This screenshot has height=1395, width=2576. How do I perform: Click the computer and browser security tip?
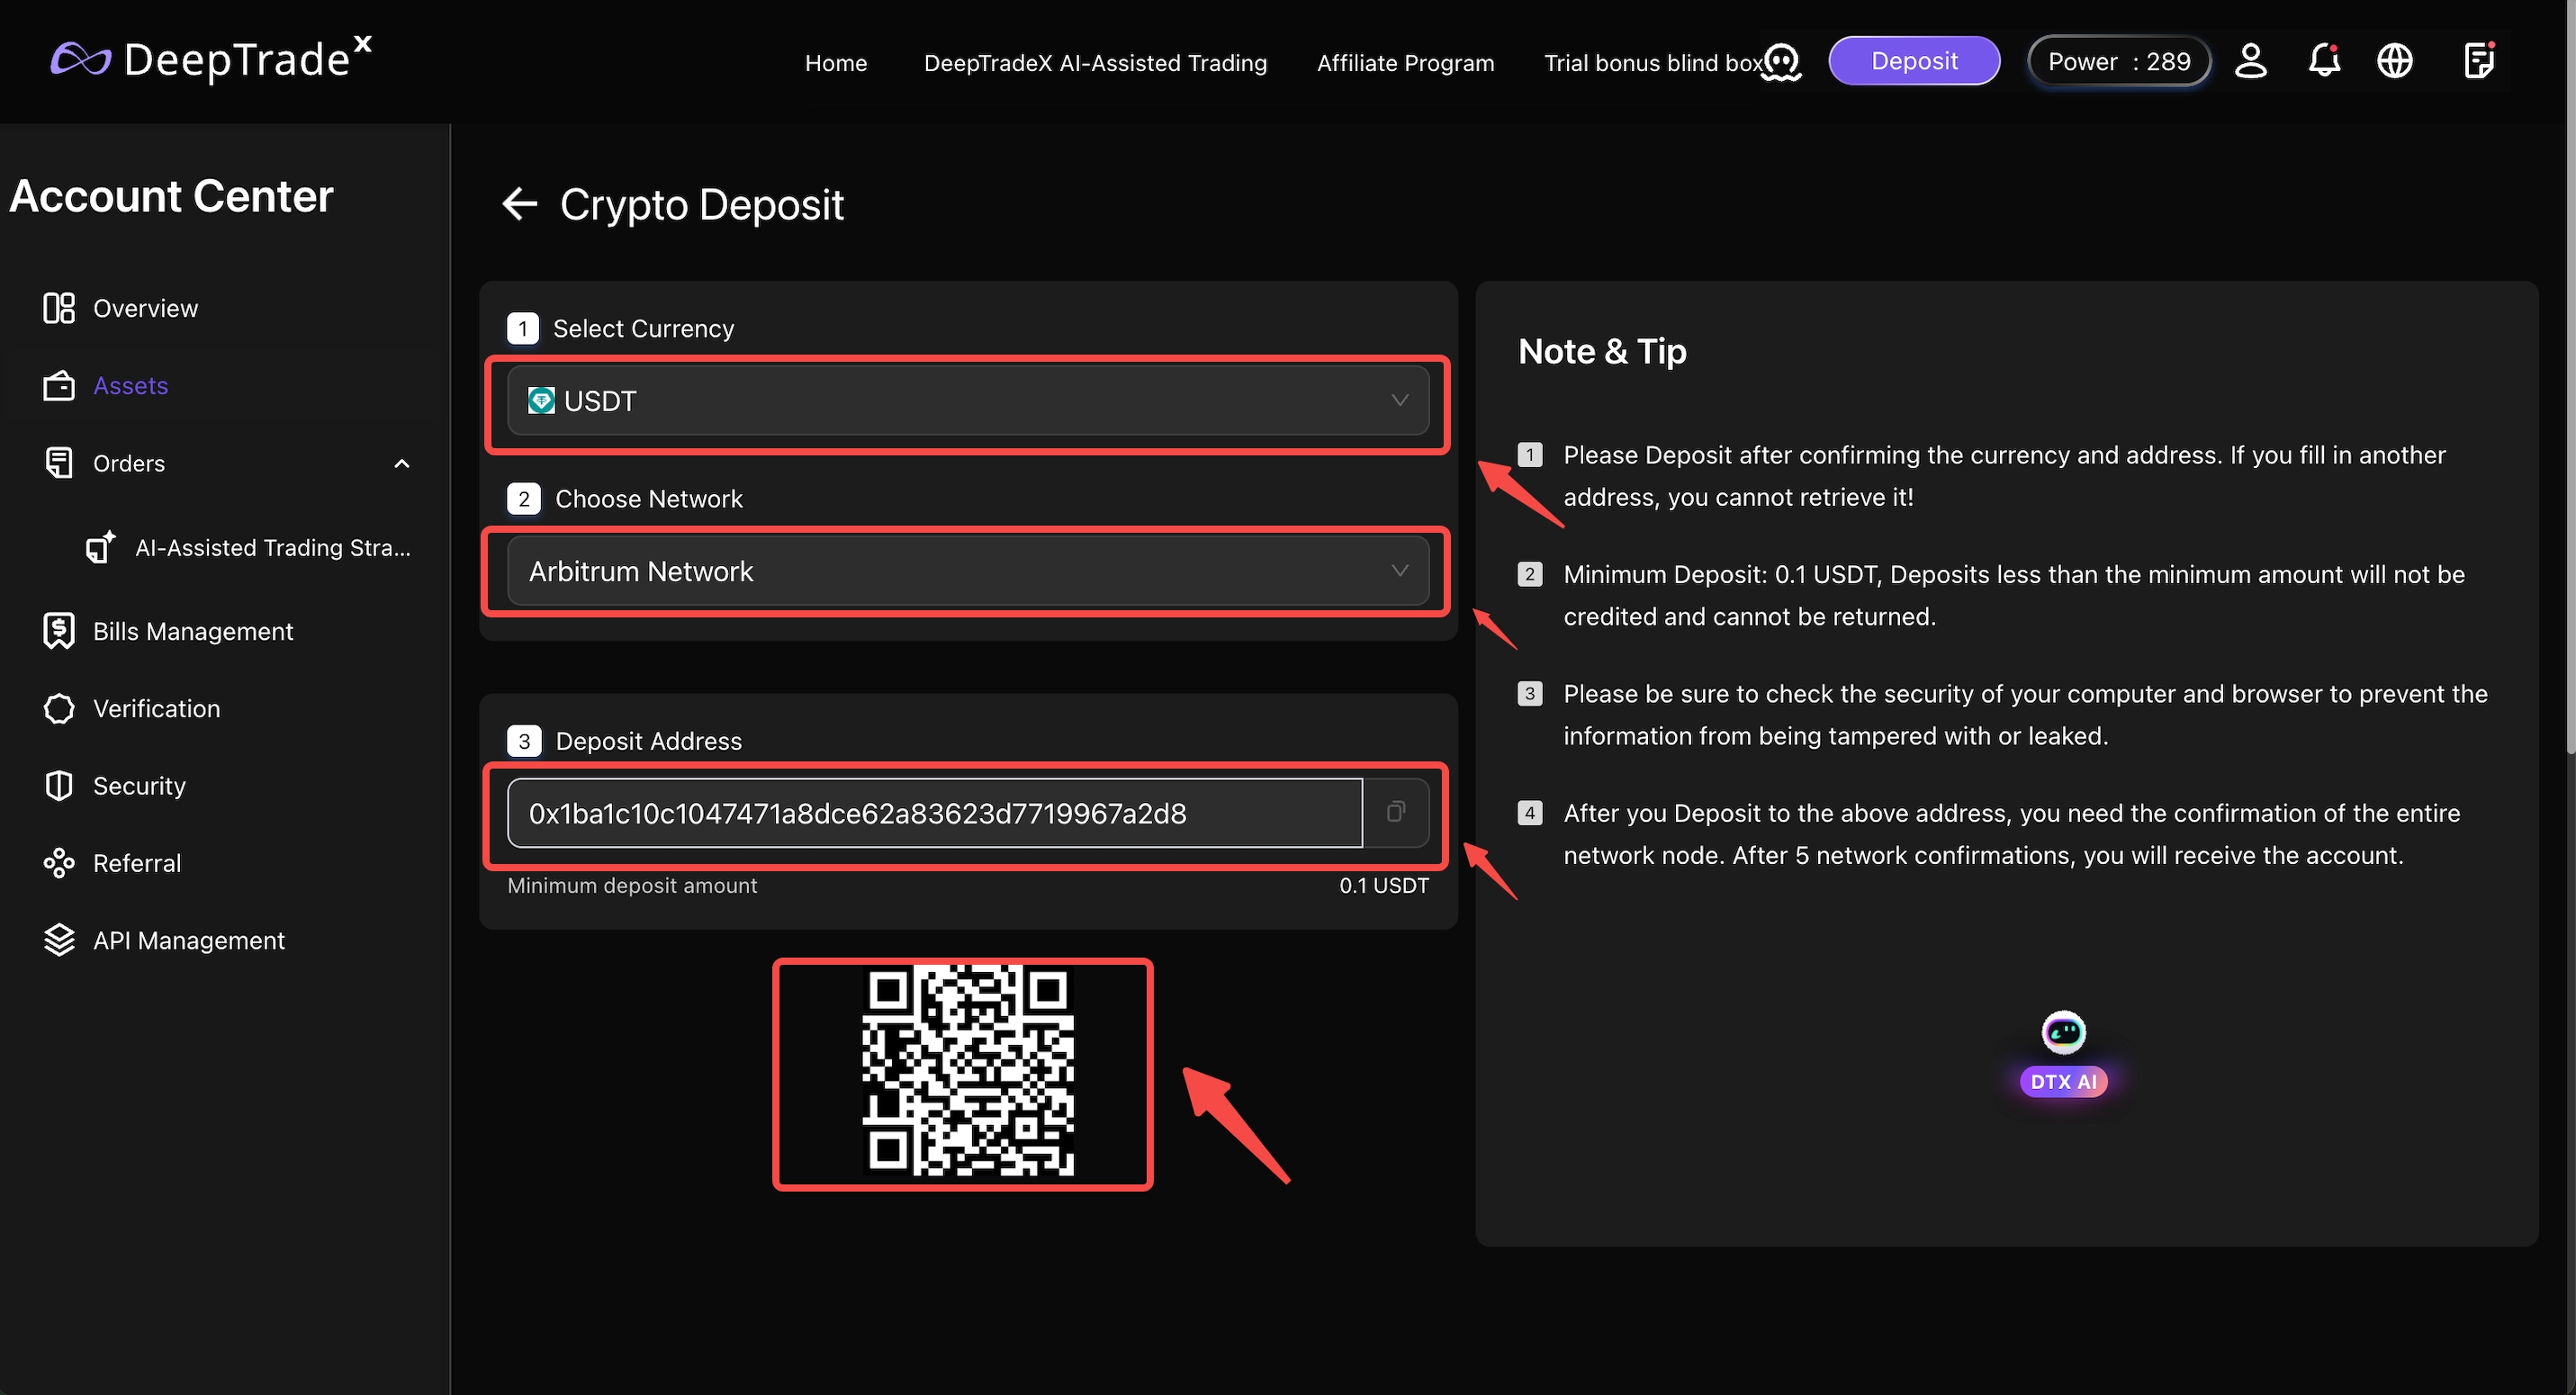(x=2025, y=715)
